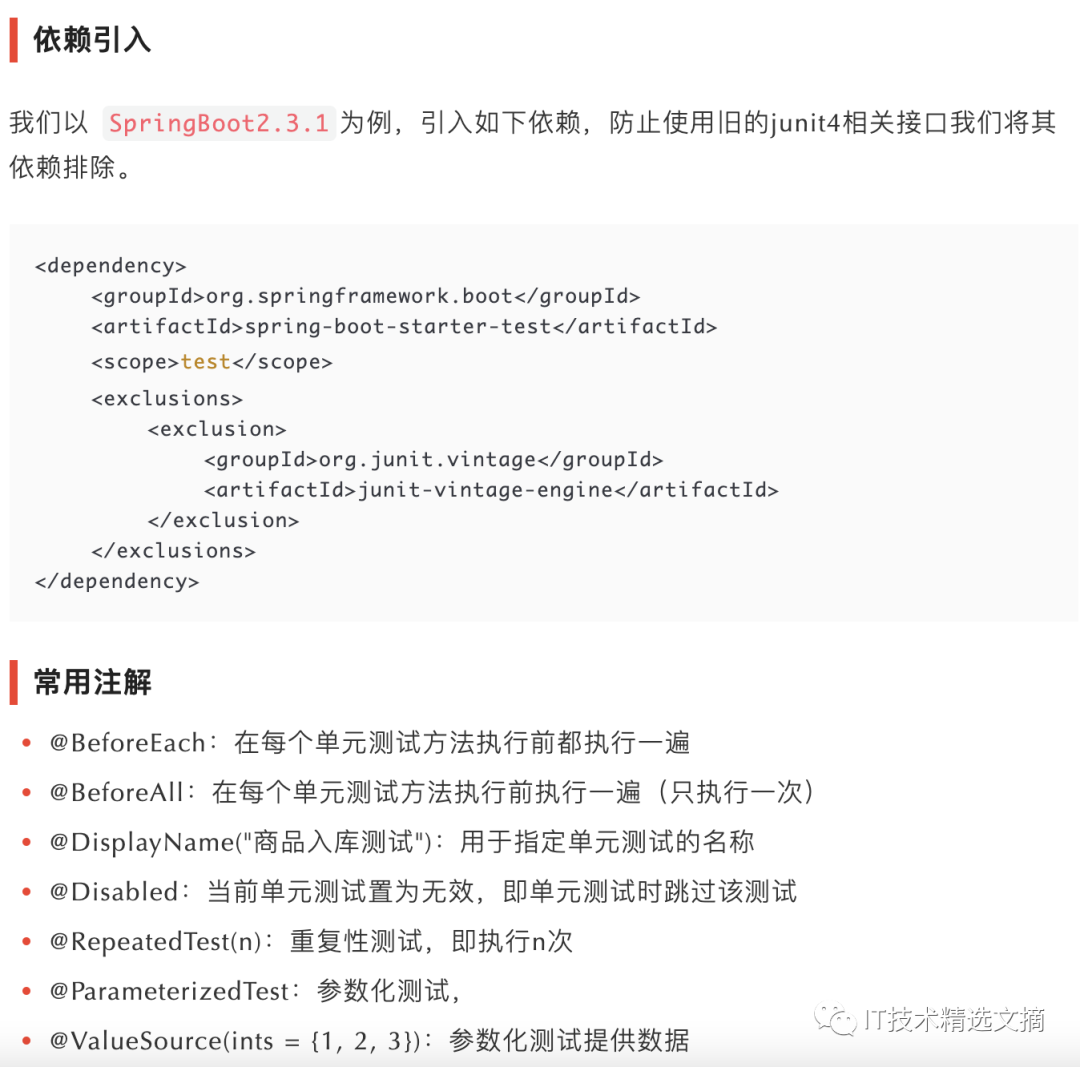Click the WeChat logo icon in the watermark
This screenshot has width=1080, height=1067.
pyautogui.click(x=835, y=1019)
